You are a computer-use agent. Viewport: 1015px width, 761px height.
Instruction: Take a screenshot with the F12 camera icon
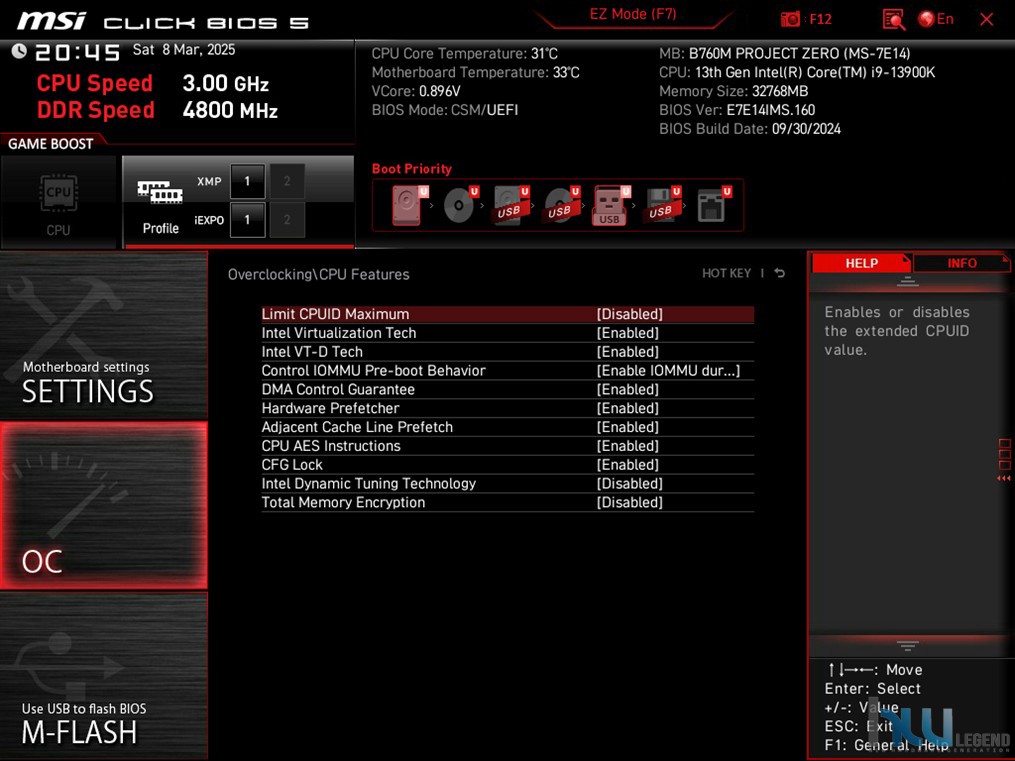pyautogui.click(x=790, y=19)
